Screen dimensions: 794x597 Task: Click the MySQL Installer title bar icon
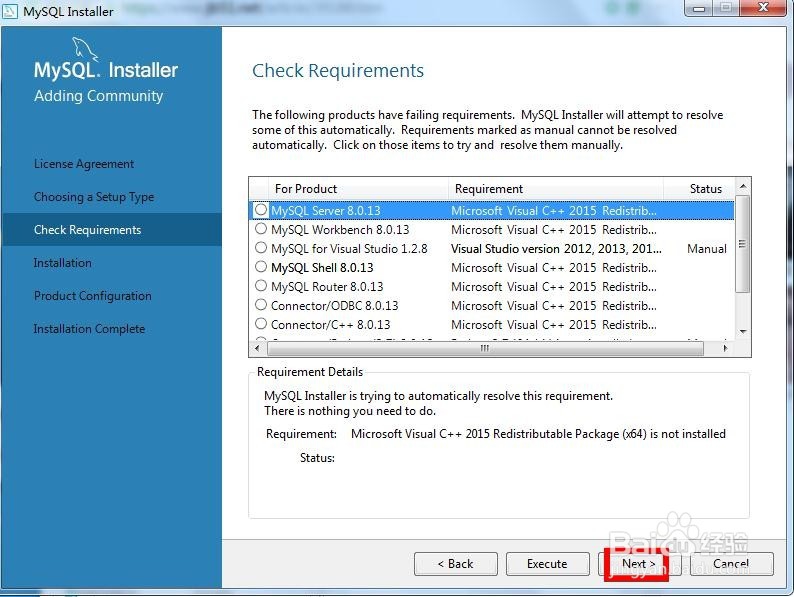pos(10,11)
